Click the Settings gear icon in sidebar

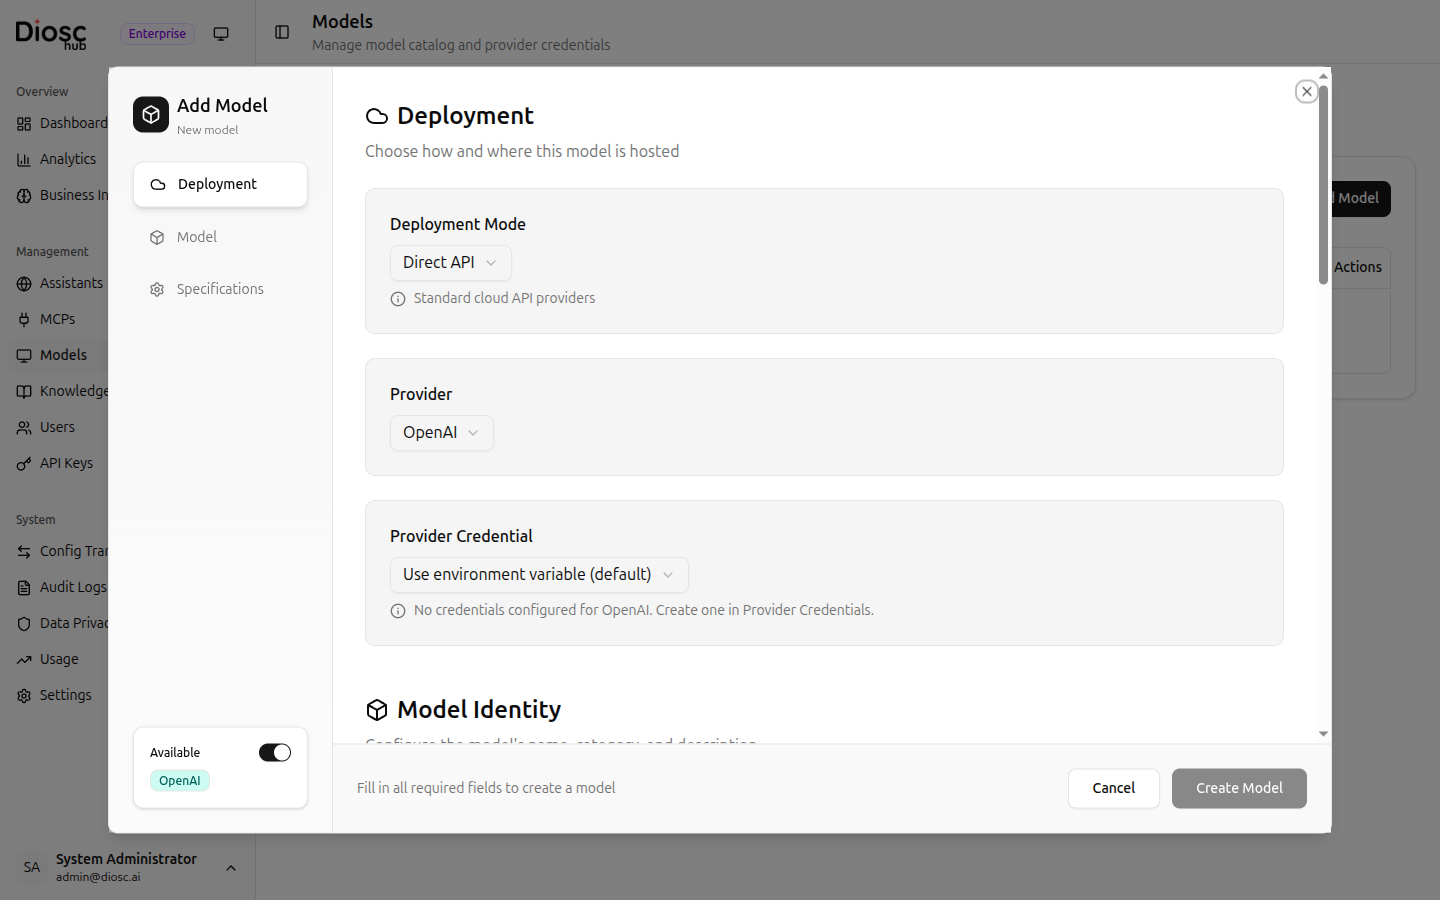(24, 696)
